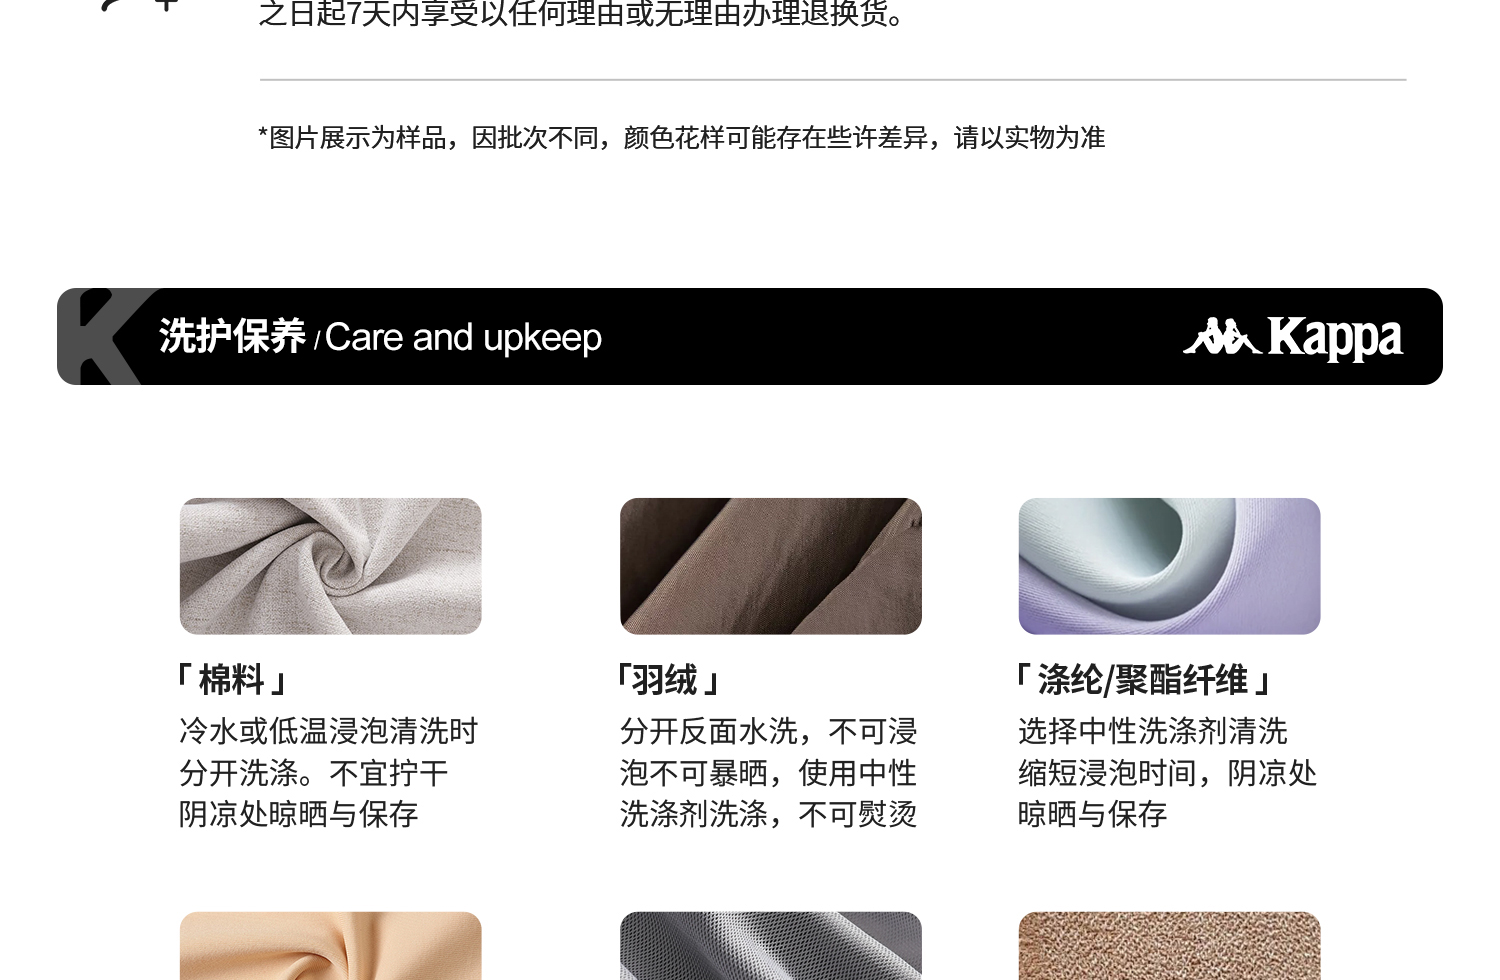Select the tan textured fabric thumbnail
This screenshot has height=980, width=1500.
click(x=1169, y=946)
